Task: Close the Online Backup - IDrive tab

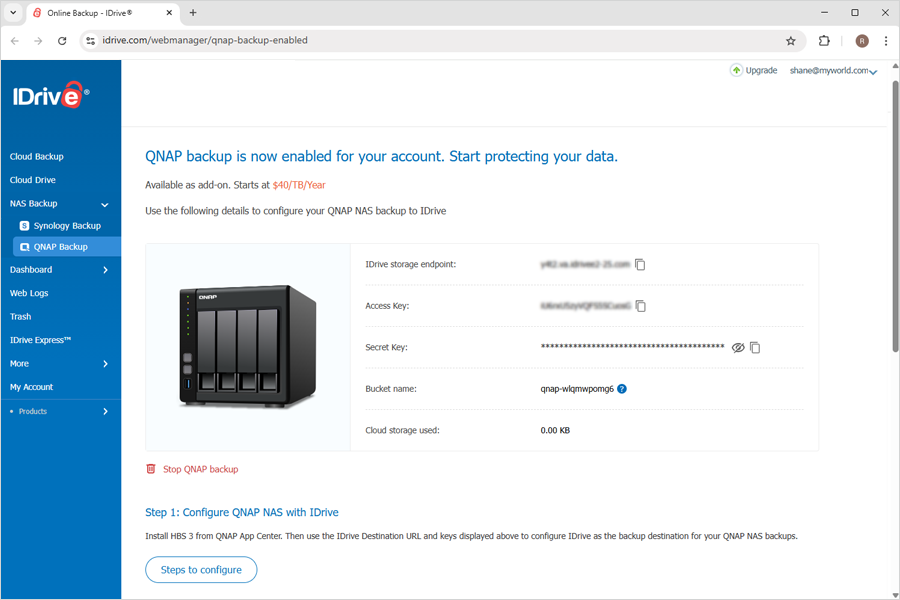Action: 169,13
